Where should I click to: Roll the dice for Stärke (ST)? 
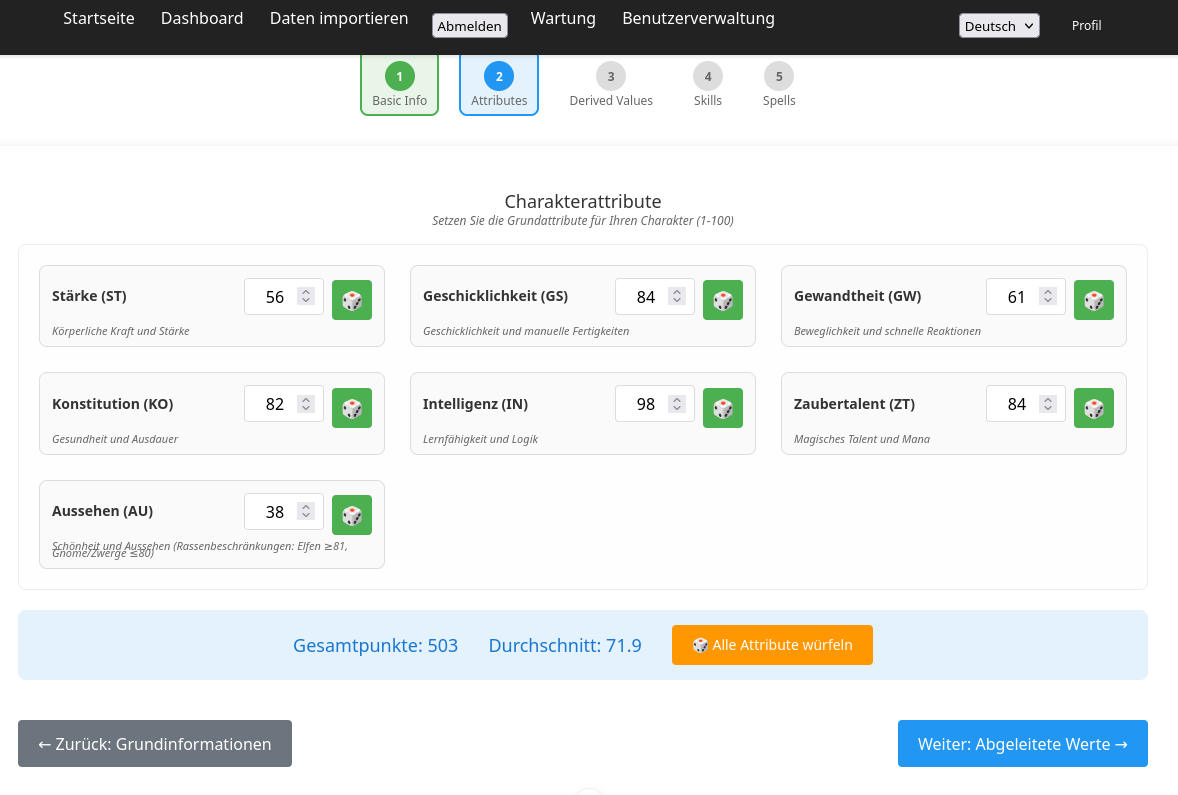352,300
